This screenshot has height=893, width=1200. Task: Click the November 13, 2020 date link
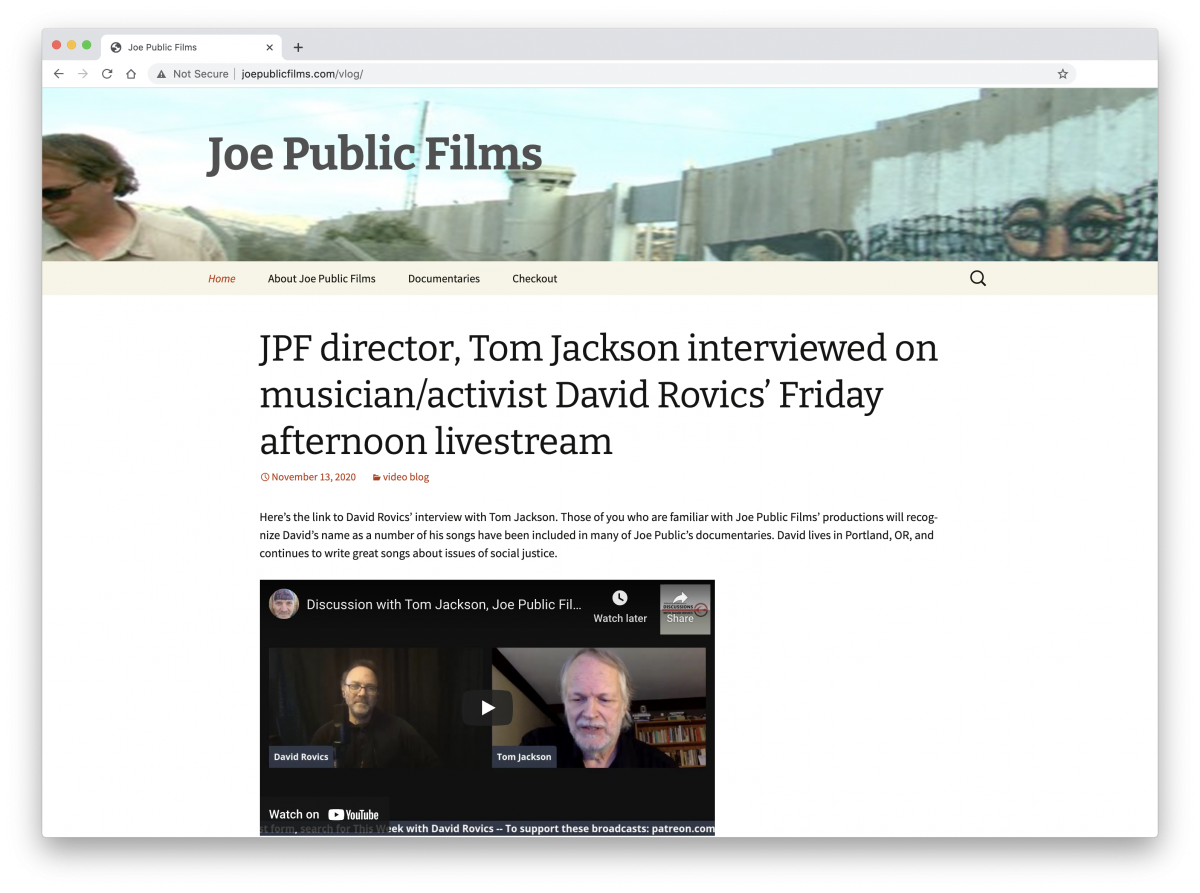point(308,477)
